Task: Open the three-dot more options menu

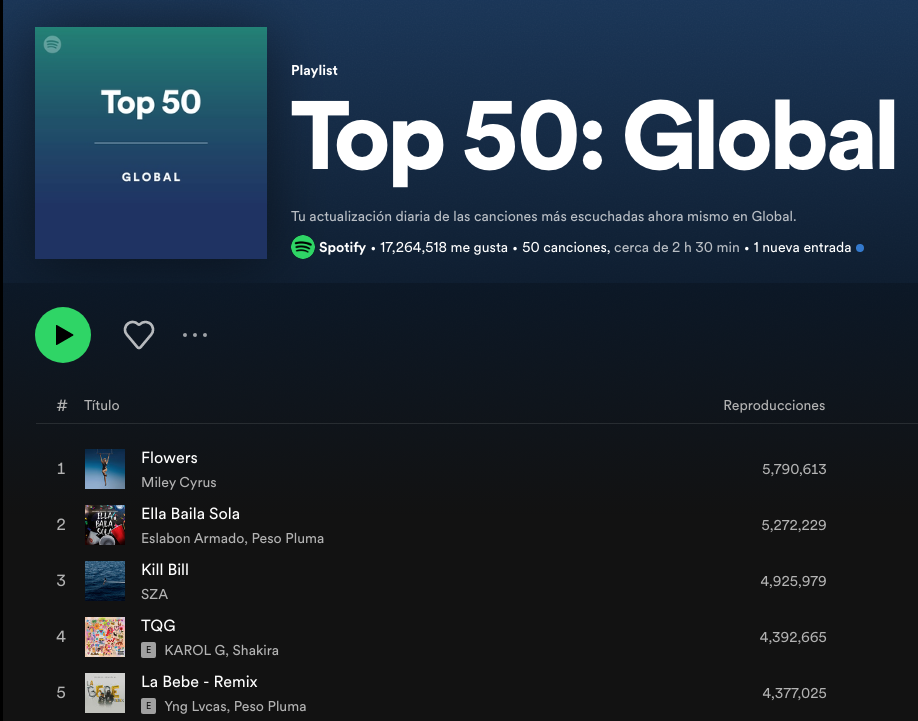Action: coord(195,335)
